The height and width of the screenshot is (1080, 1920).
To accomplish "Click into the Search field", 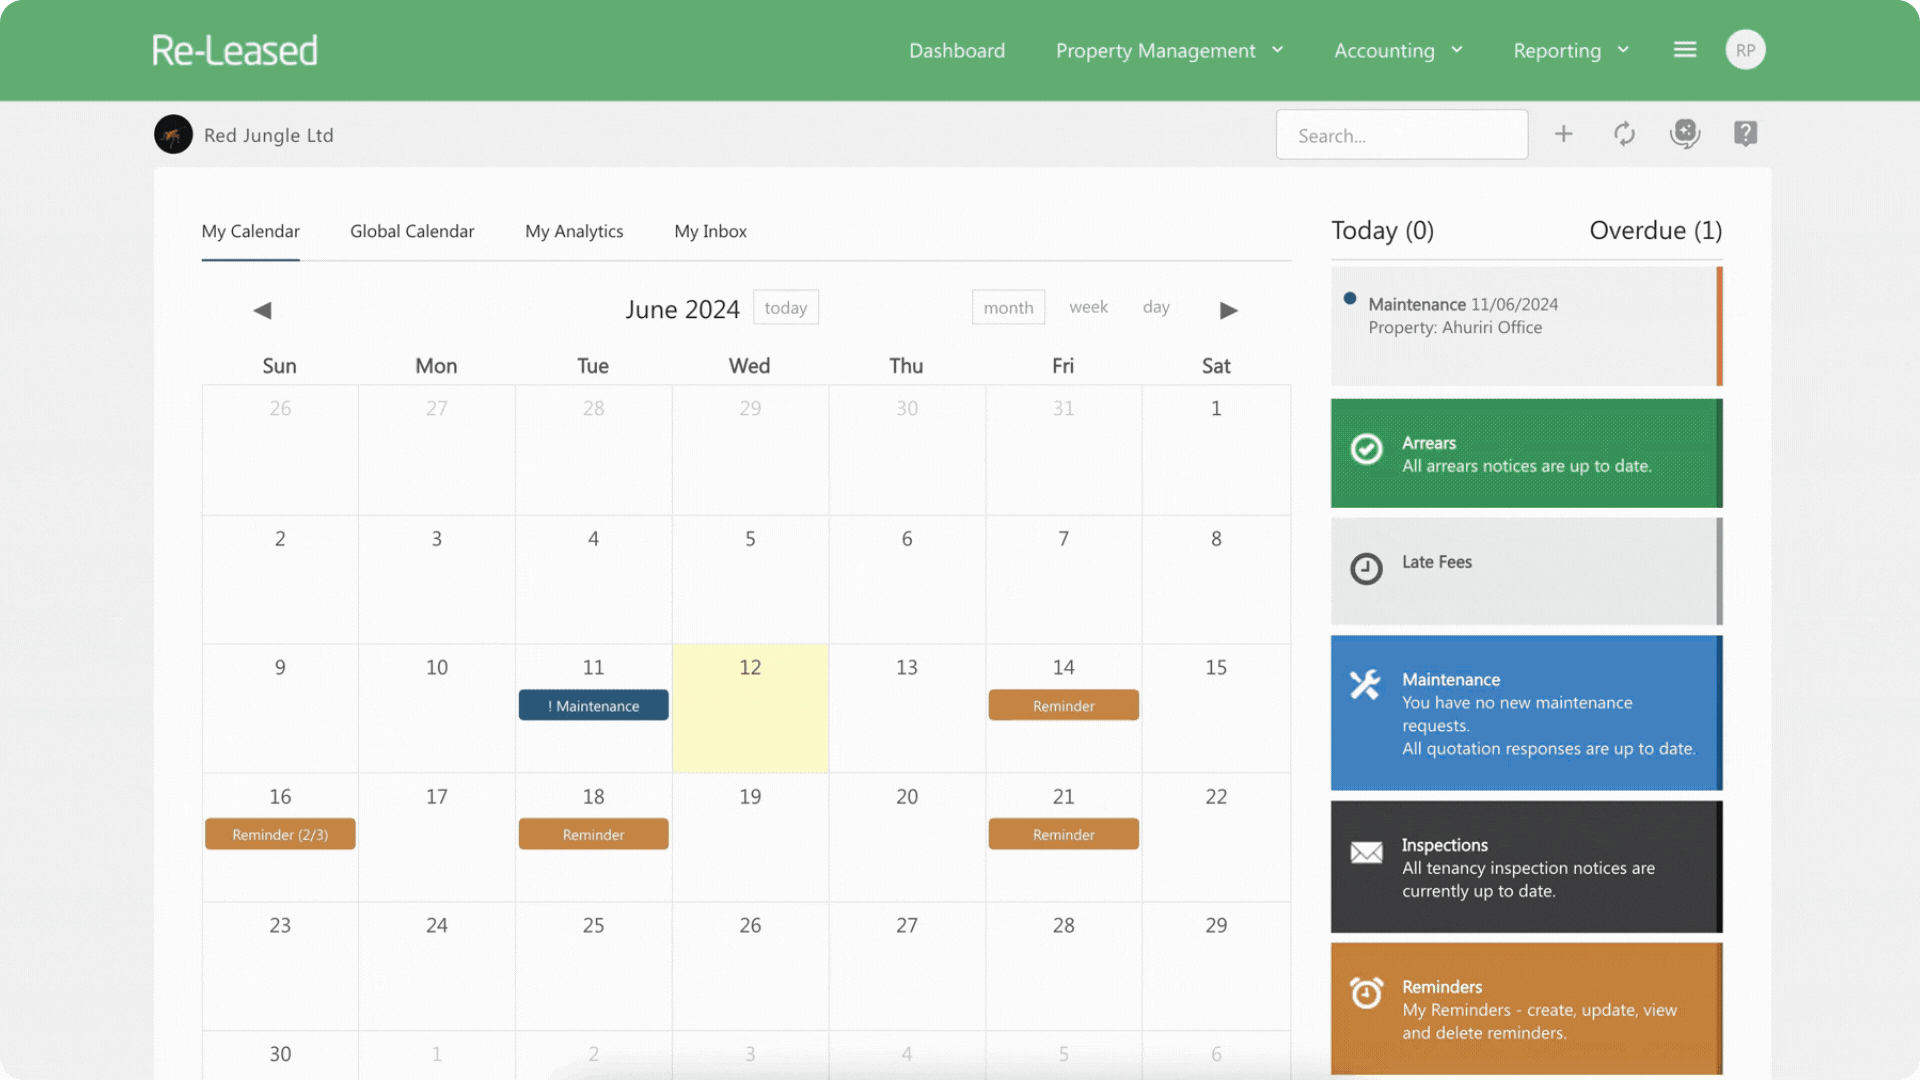I will point(1401,135).
